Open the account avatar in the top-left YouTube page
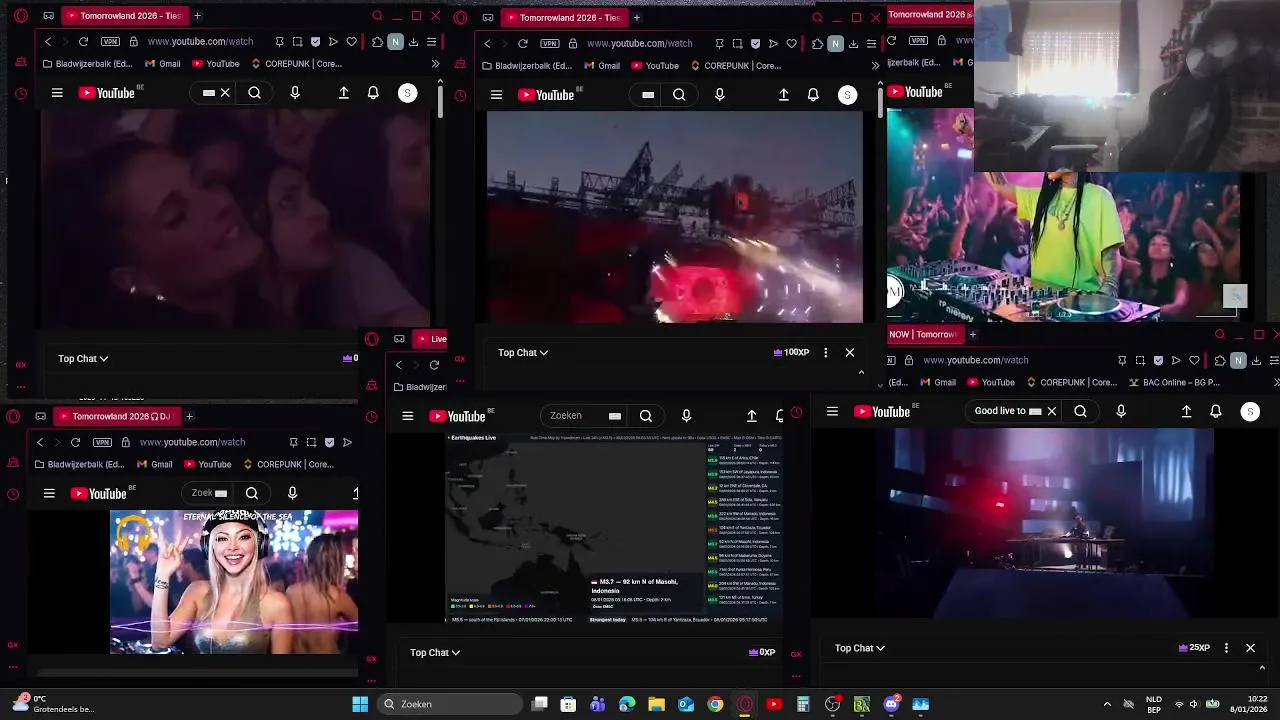Screen dimensions: 1280x720 pos(407,93)
